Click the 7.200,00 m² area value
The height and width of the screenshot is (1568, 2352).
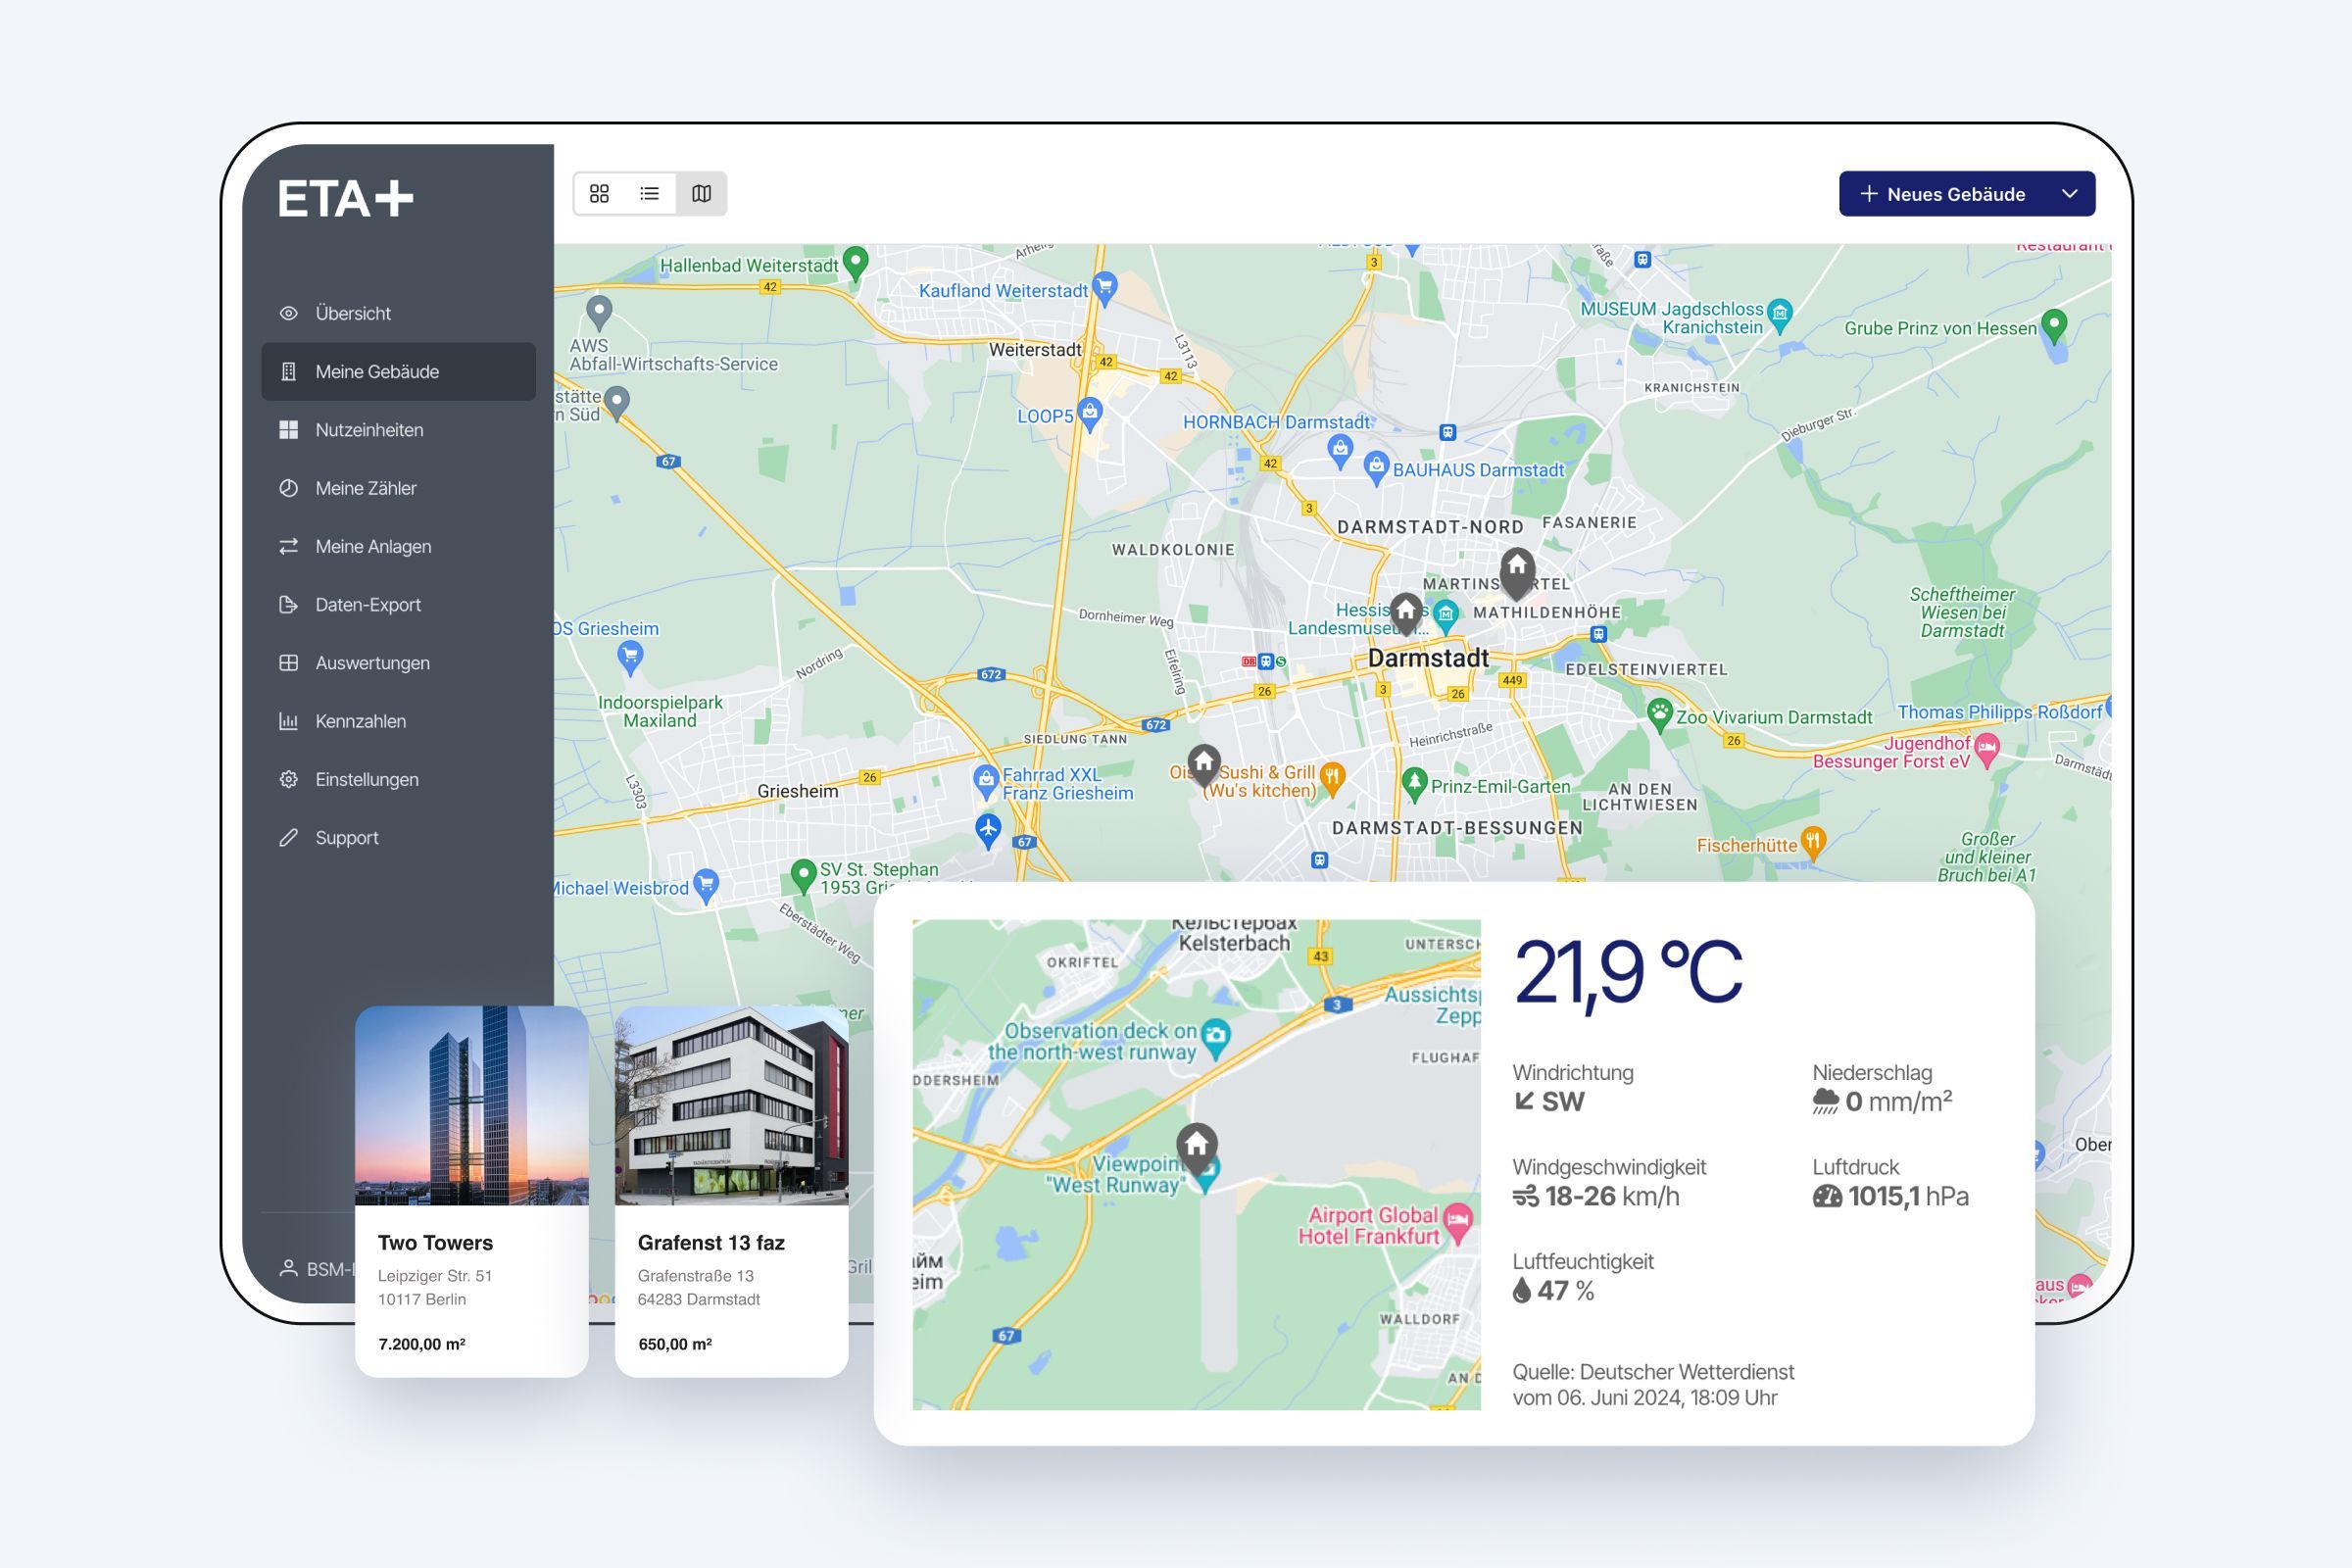422,1344
